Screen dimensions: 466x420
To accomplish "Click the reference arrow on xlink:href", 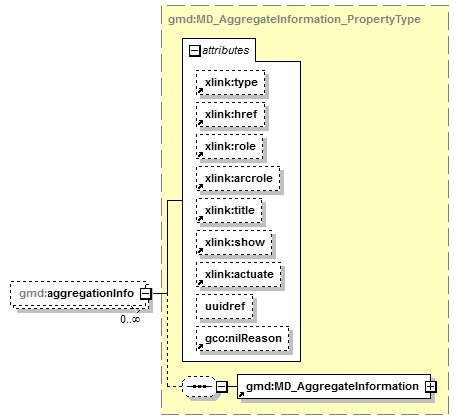I will coord(200,123).
